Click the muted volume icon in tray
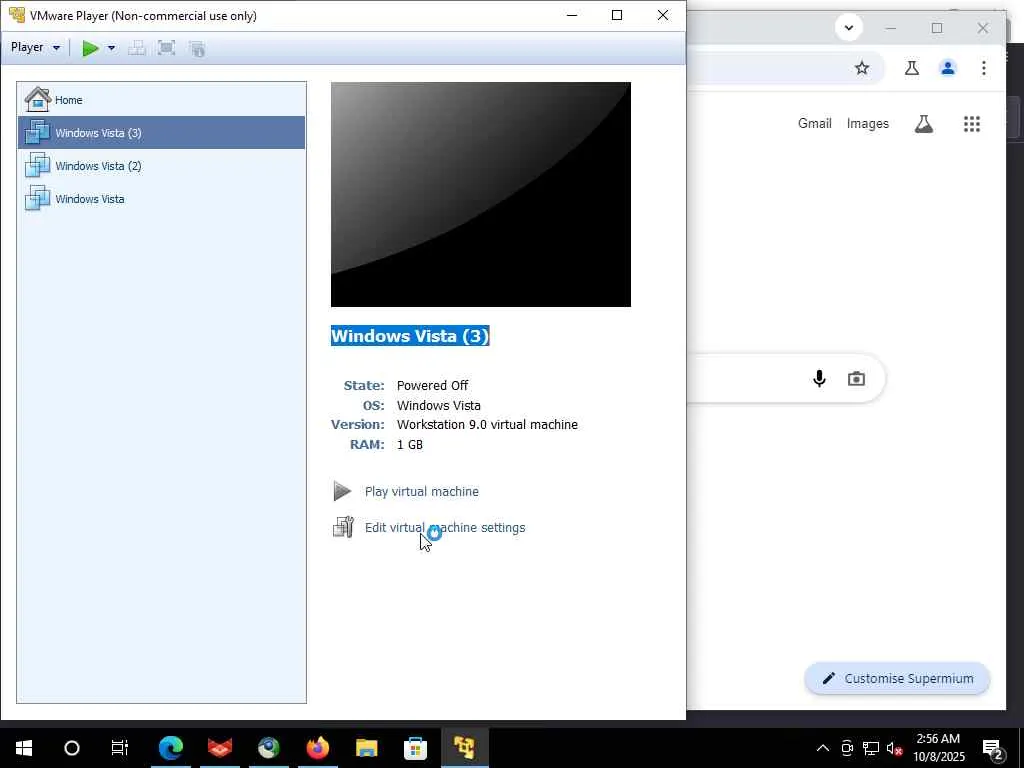 click(895, 748)
